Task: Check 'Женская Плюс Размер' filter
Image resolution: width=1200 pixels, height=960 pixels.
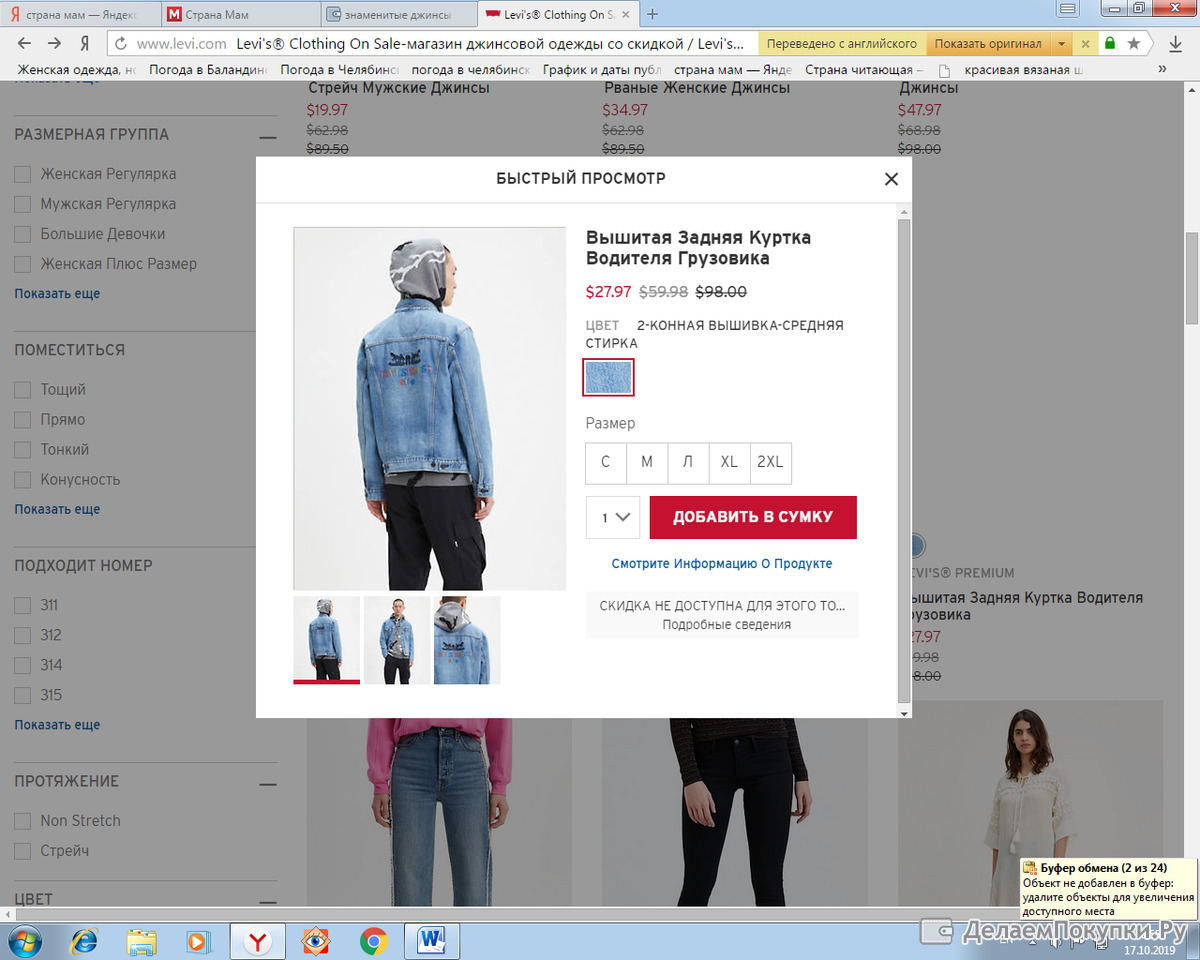Action: [x=22, y=264]
